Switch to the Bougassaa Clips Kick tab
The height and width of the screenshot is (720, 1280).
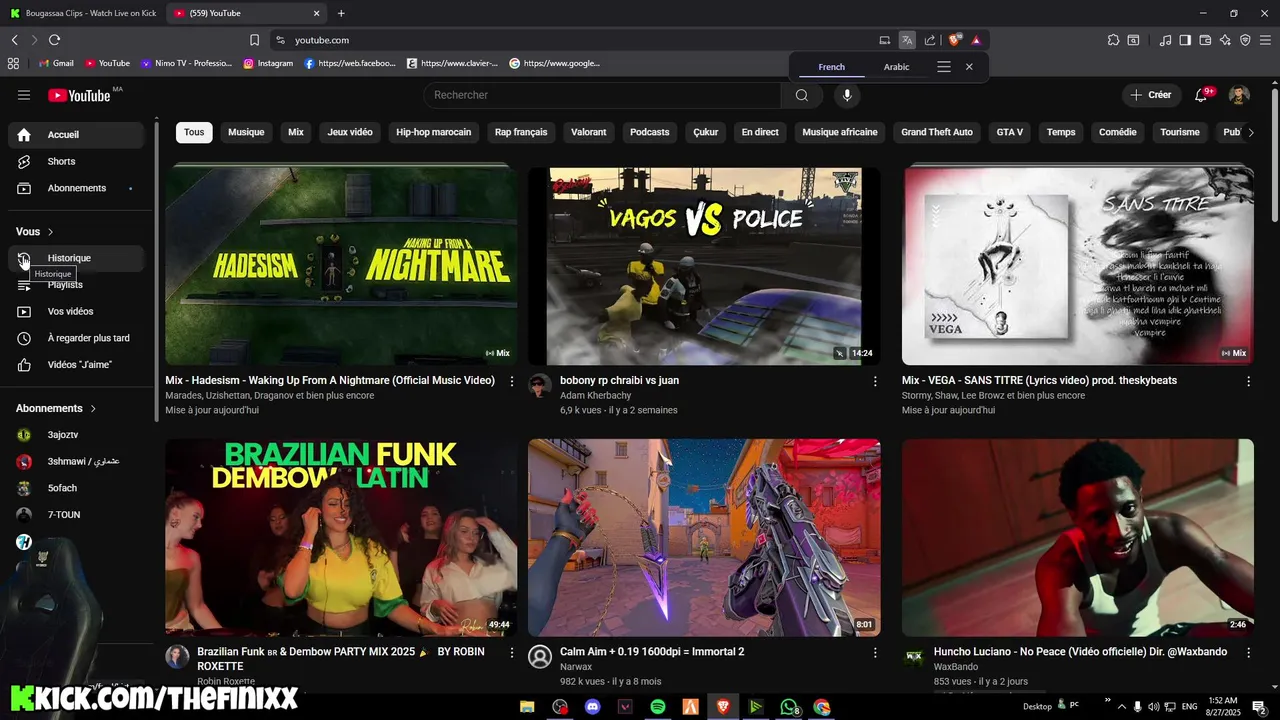pyautogui.click(x=82, y=13)
